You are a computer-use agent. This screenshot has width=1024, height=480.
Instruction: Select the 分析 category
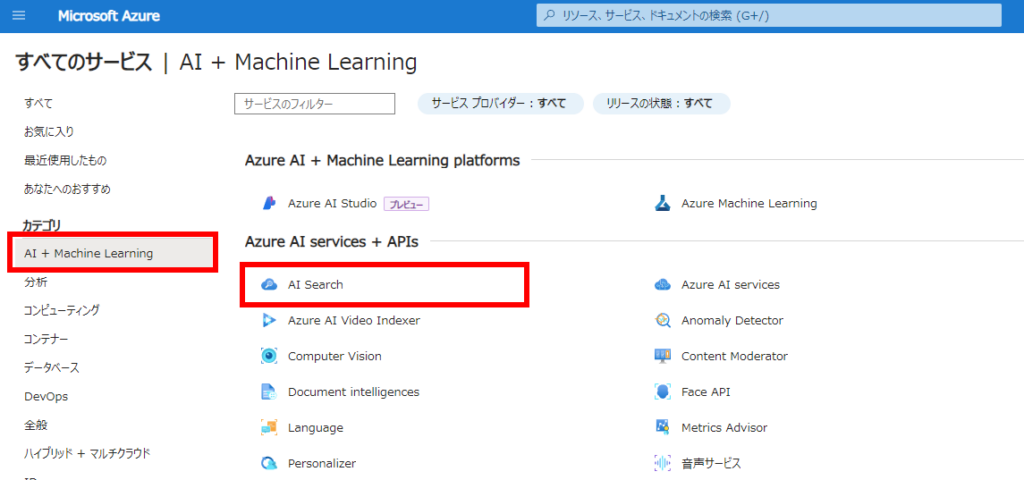coord(35,282)
